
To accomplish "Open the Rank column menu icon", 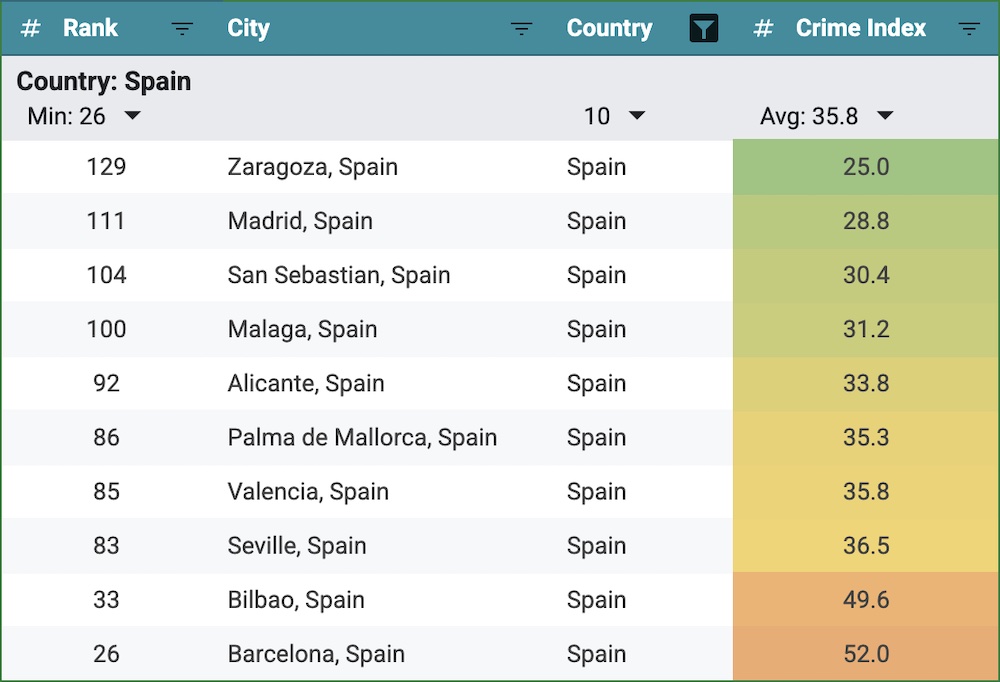I will coord(182,29).
